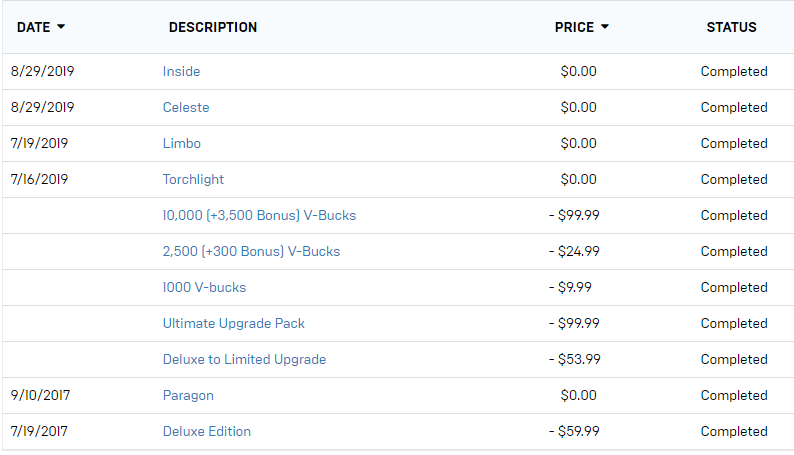Click the Limbo description link
Image resolution: width=794 pixels, height=455 pixels.
click(181, 143)
